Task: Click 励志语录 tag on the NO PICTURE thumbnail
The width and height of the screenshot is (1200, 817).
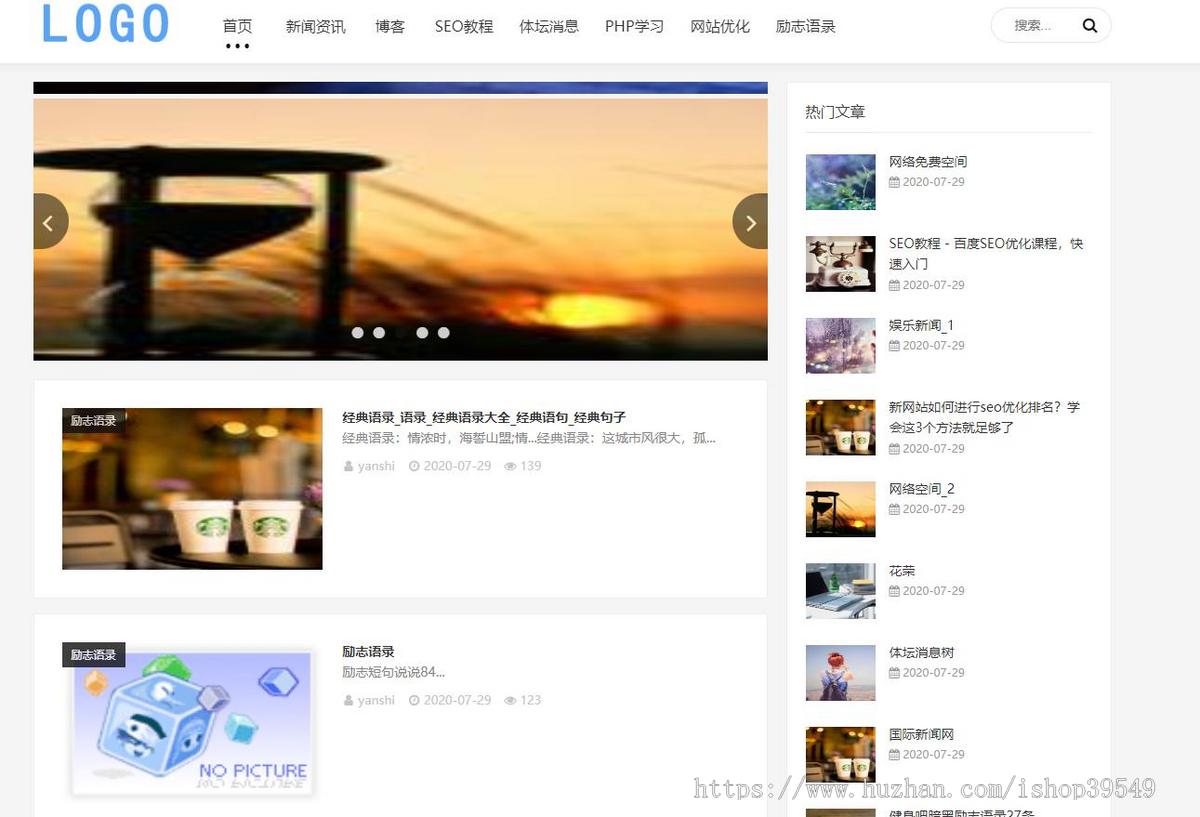Action: coord(93,655)
